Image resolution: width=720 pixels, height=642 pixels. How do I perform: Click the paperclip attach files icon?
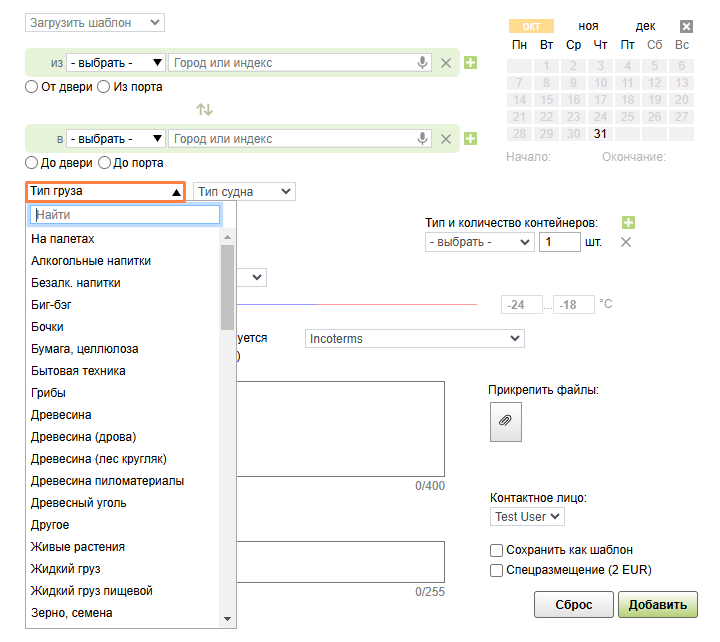pos(505,422)
